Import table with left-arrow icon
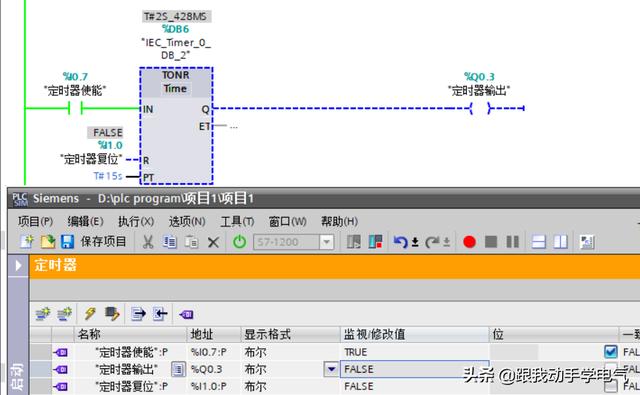Screen dimensions: 640x395 (x=160, y=314)
